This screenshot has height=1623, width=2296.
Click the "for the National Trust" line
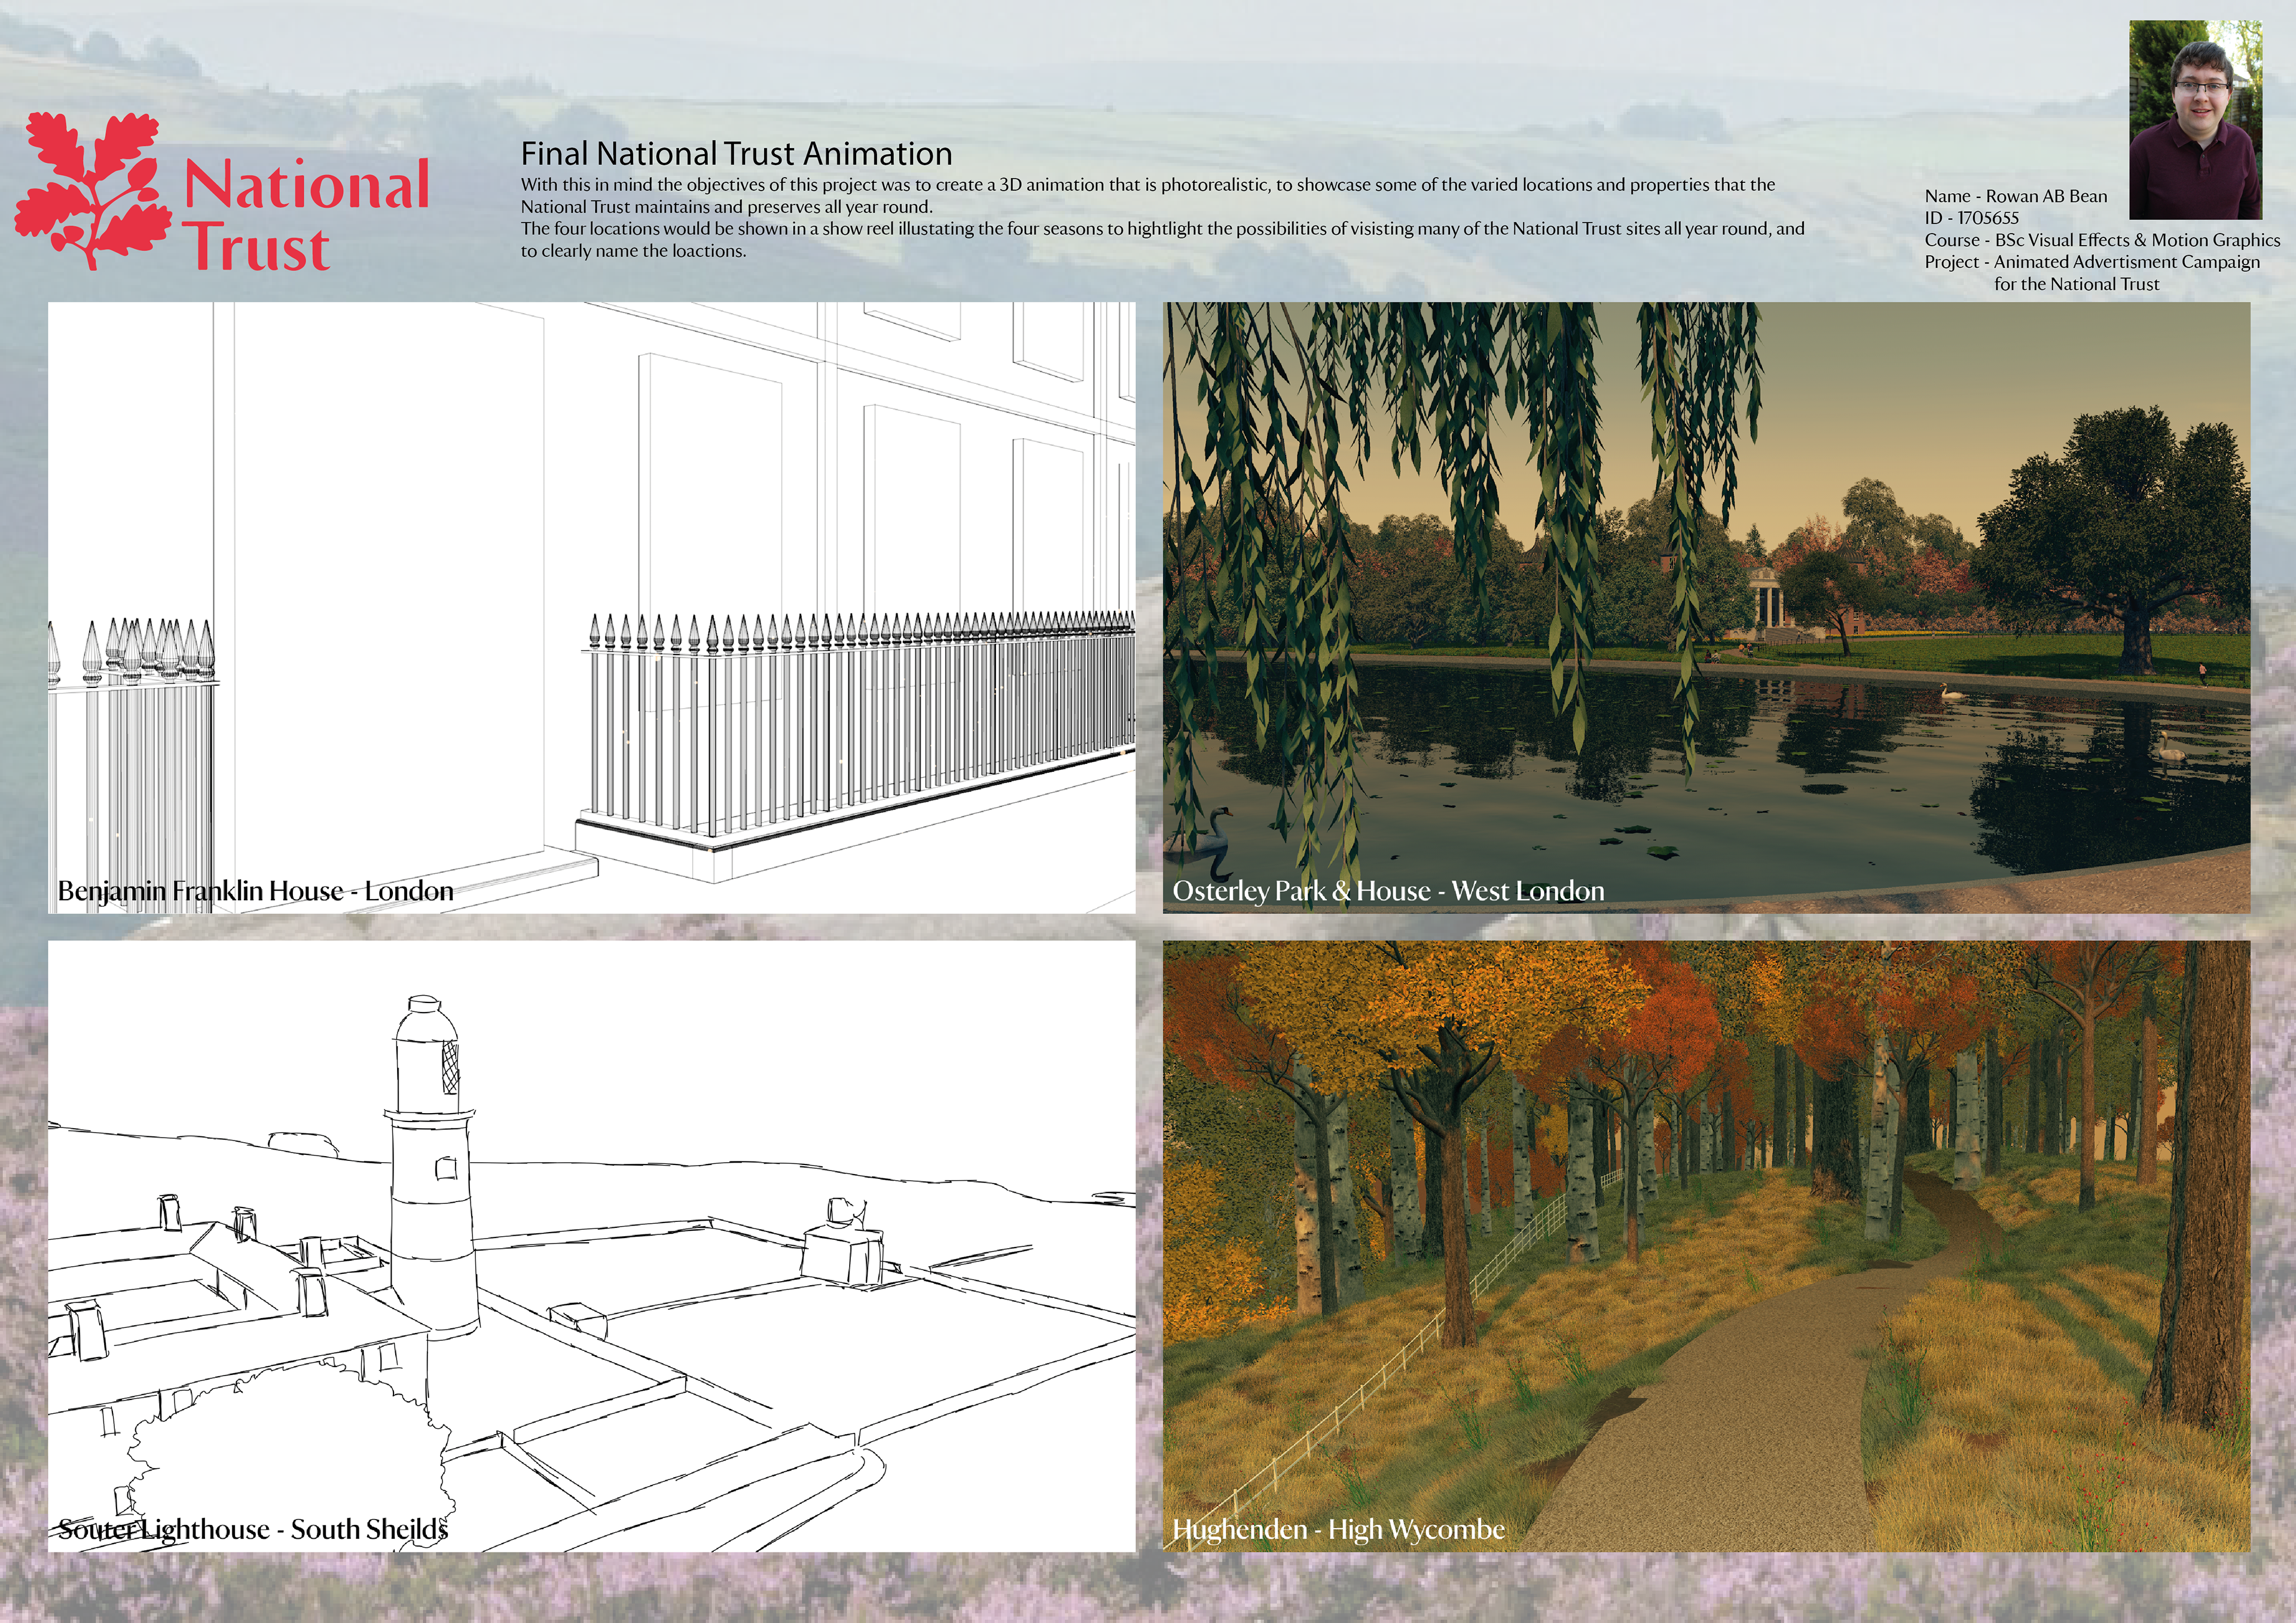2077,284
